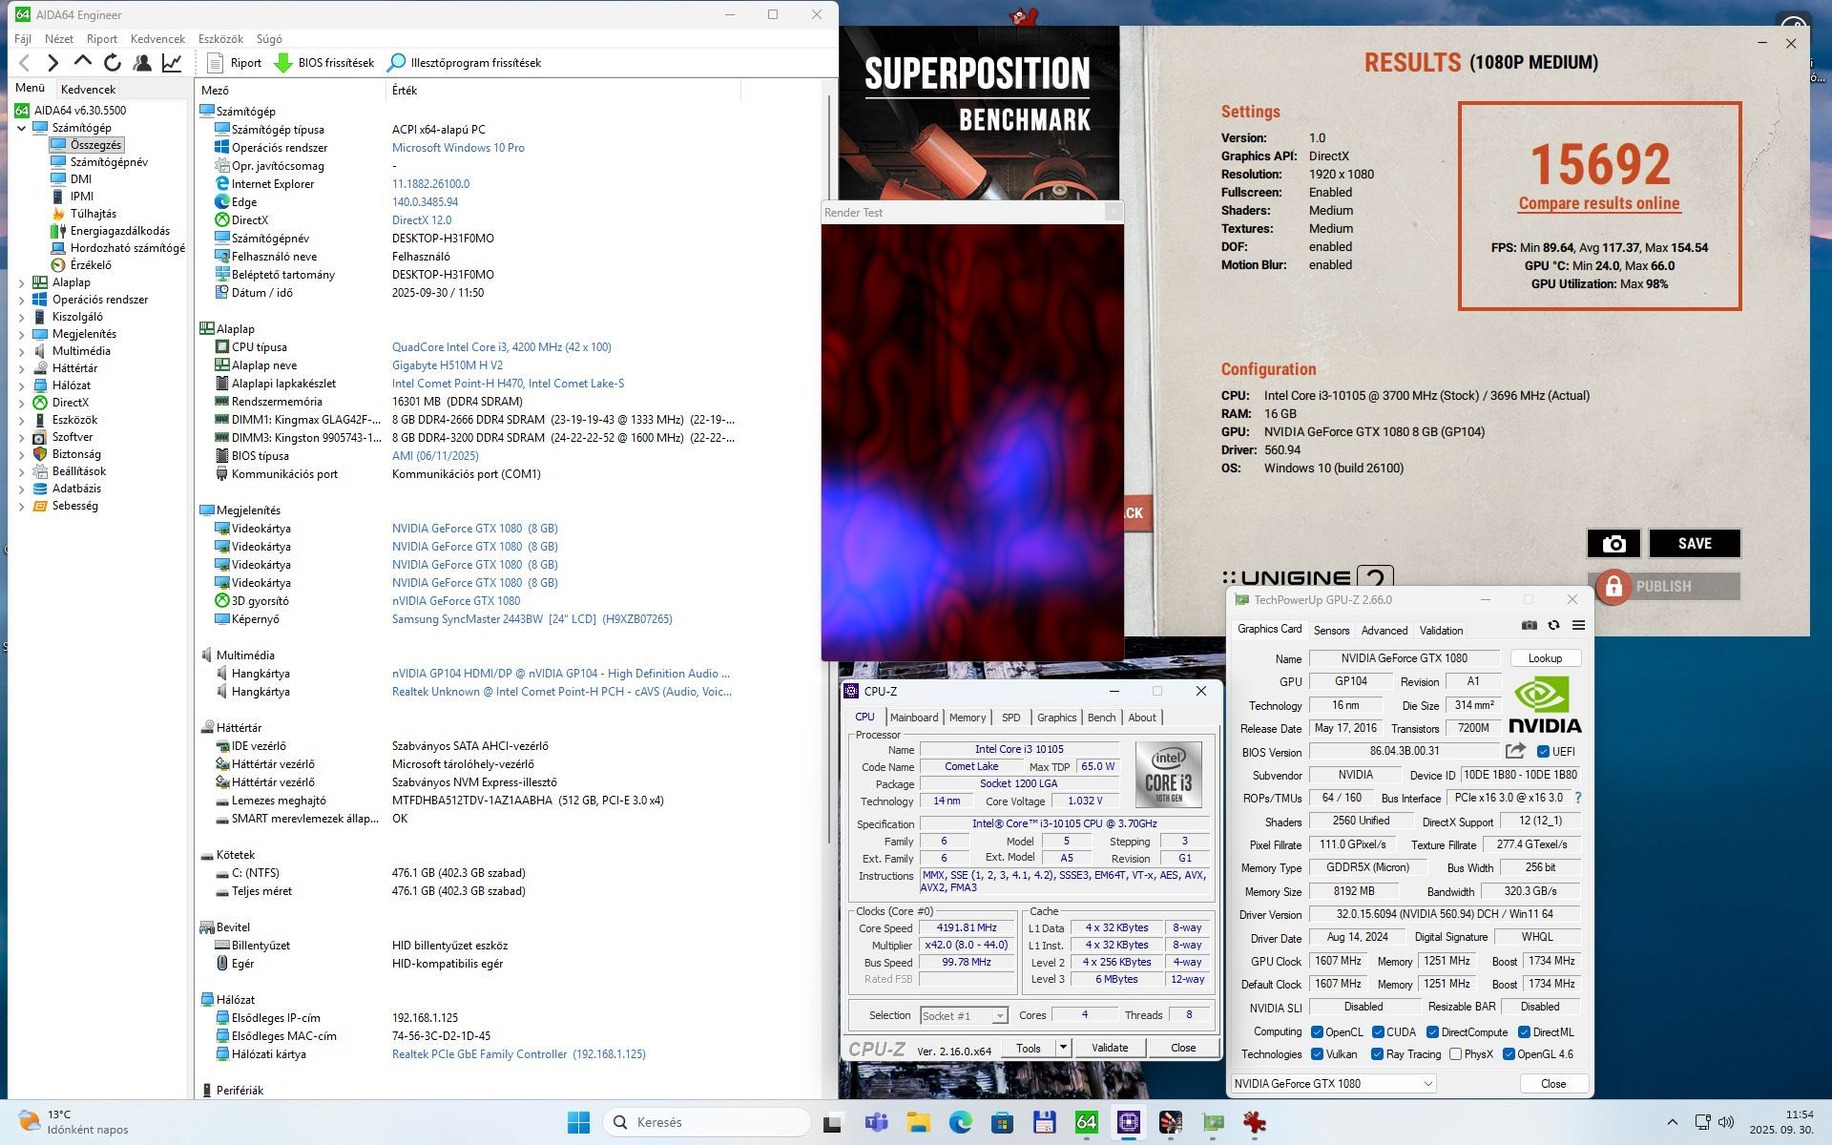Click the GPU-Z Lookup button
Screen dimensions: 1832x1145
pos(1545,658)
